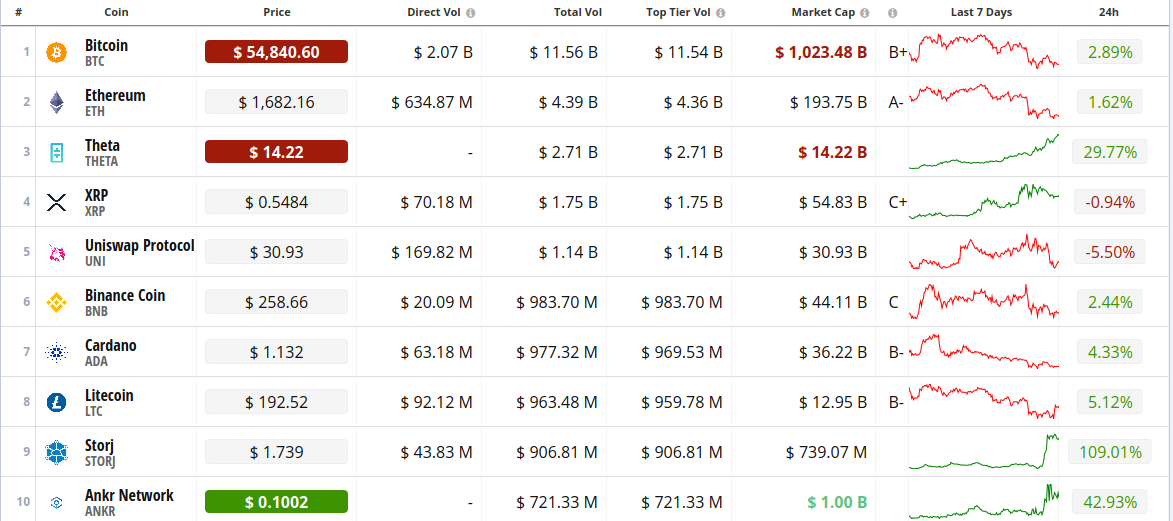The height and width of the screenshot is (521, 1173).
Task: Sort by the Coin column header
Action: 115,12
